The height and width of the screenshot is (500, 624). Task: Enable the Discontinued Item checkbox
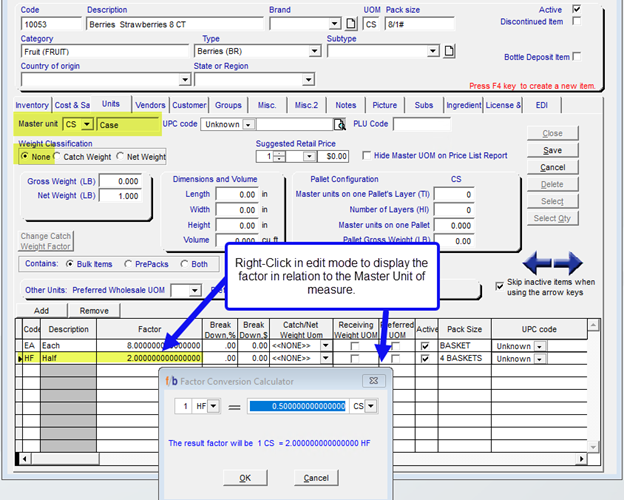576,22
